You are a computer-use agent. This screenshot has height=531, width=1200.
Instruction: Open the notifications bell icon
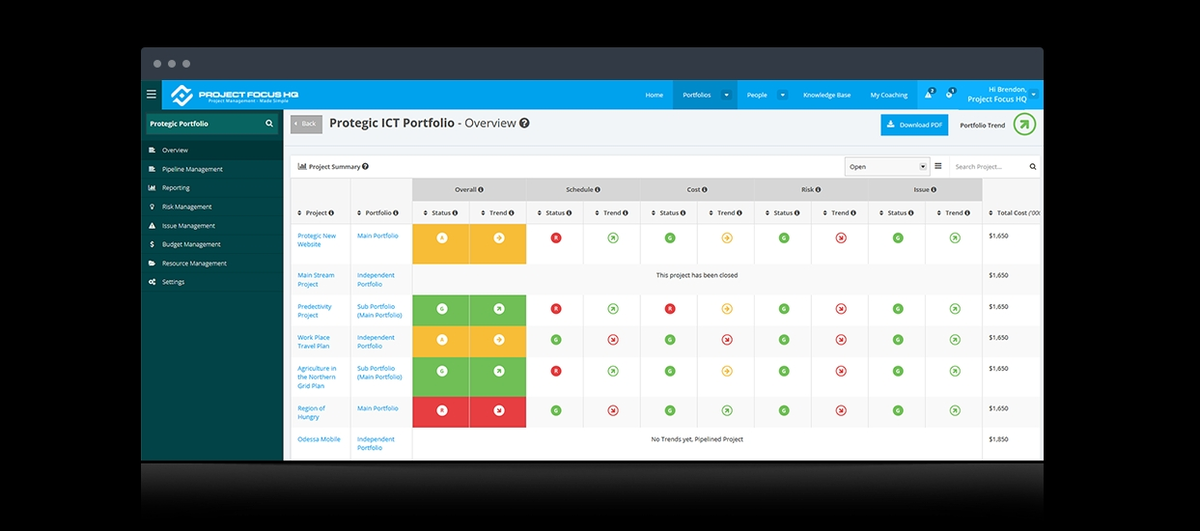tap(928, 95)
